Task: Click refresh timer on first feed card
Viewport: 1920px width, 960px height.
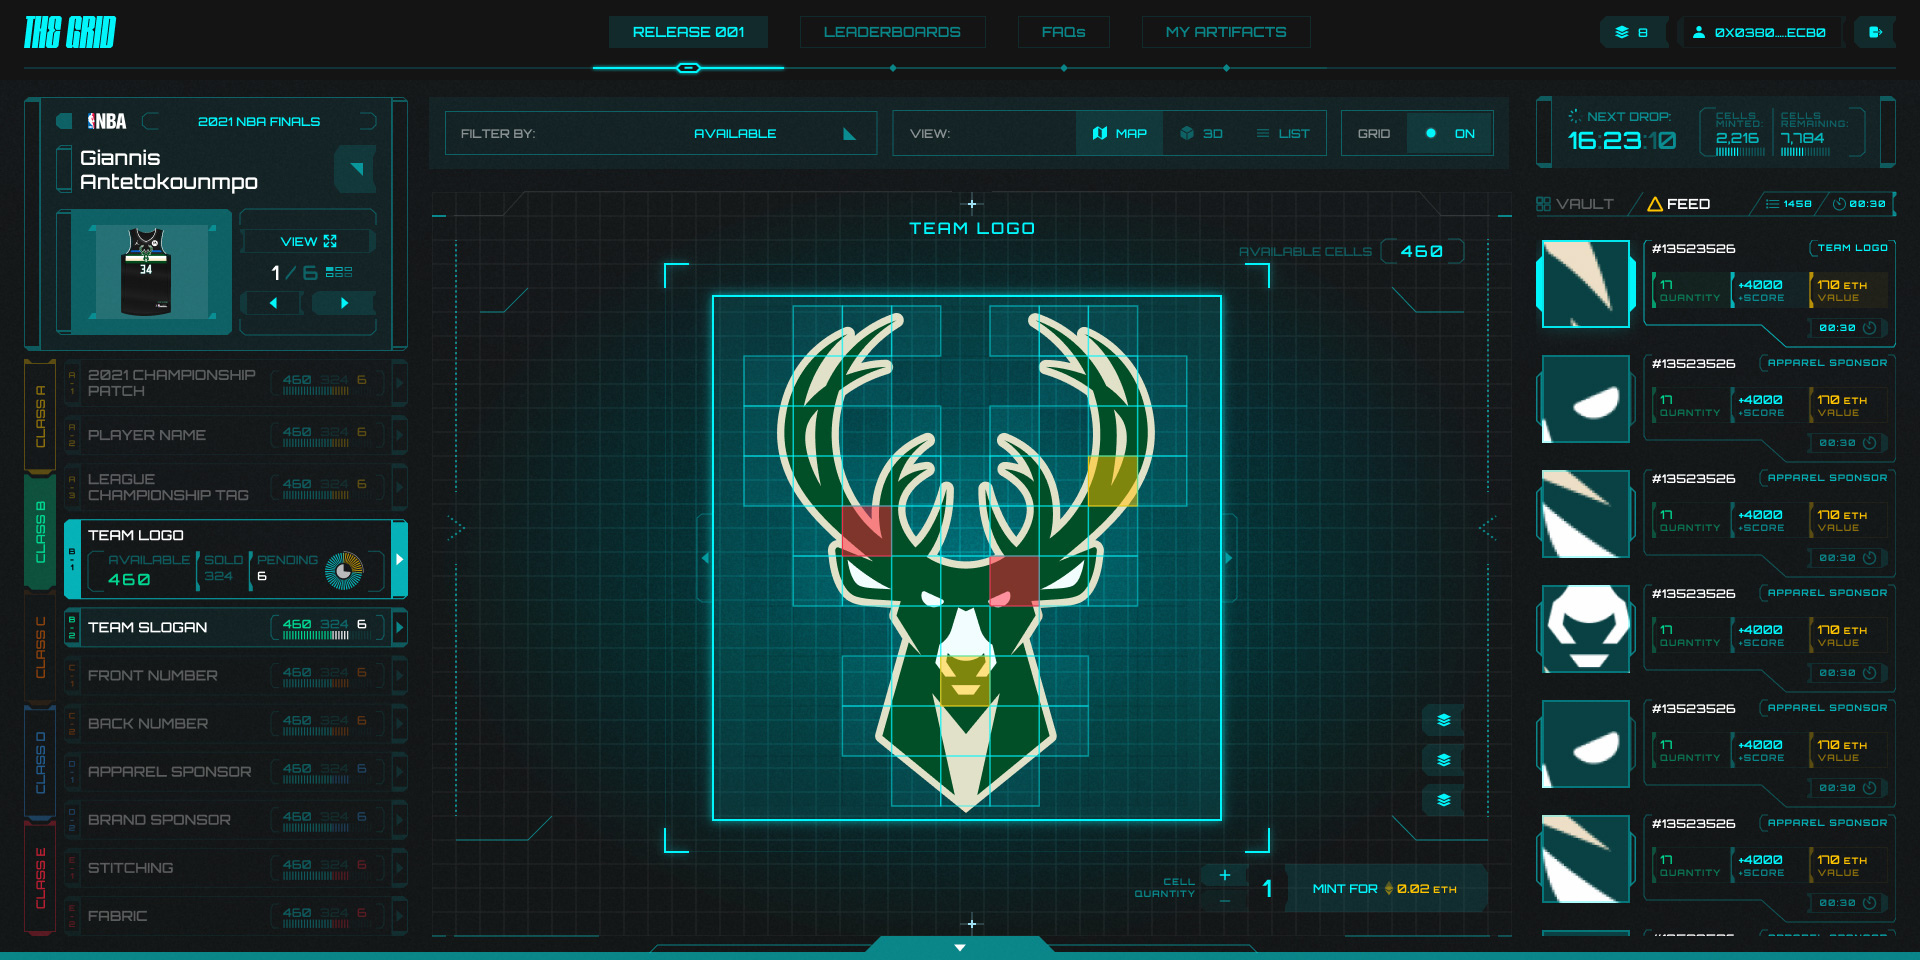Action: [x=1869, y=328]
